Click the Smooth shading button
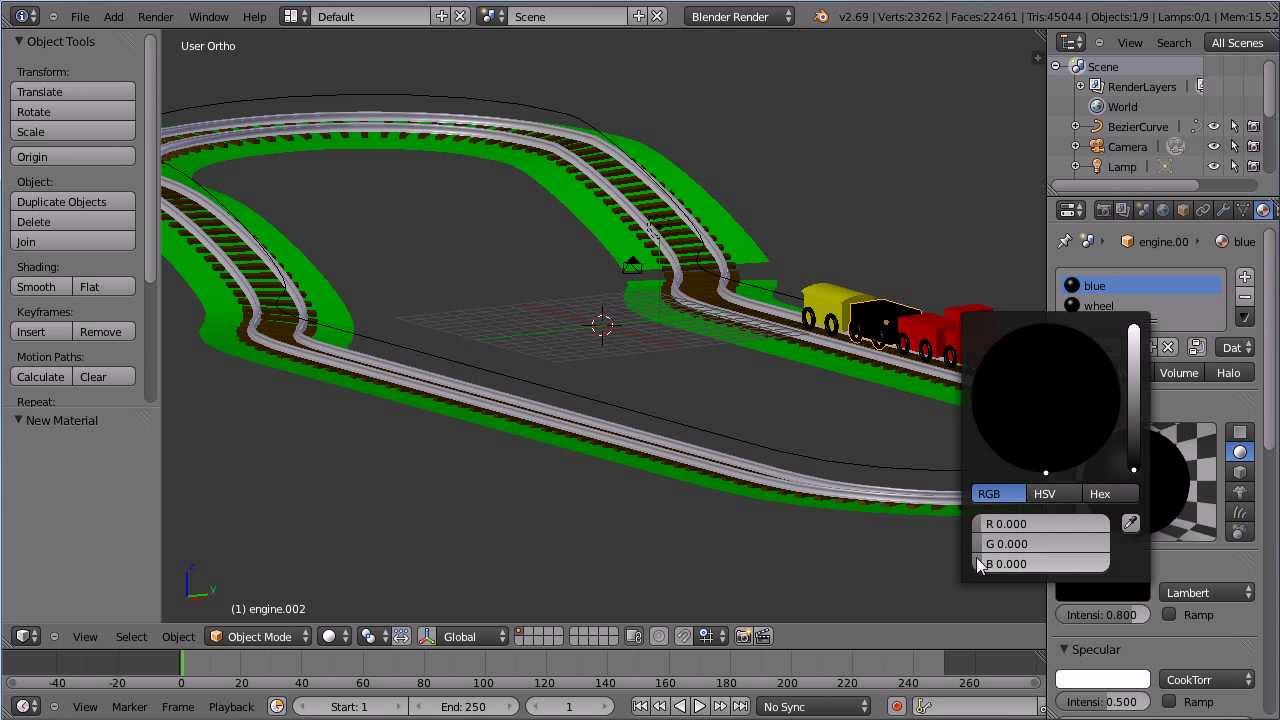The image size is (1280, 720). pyautogui.click(x=41, y=287)
